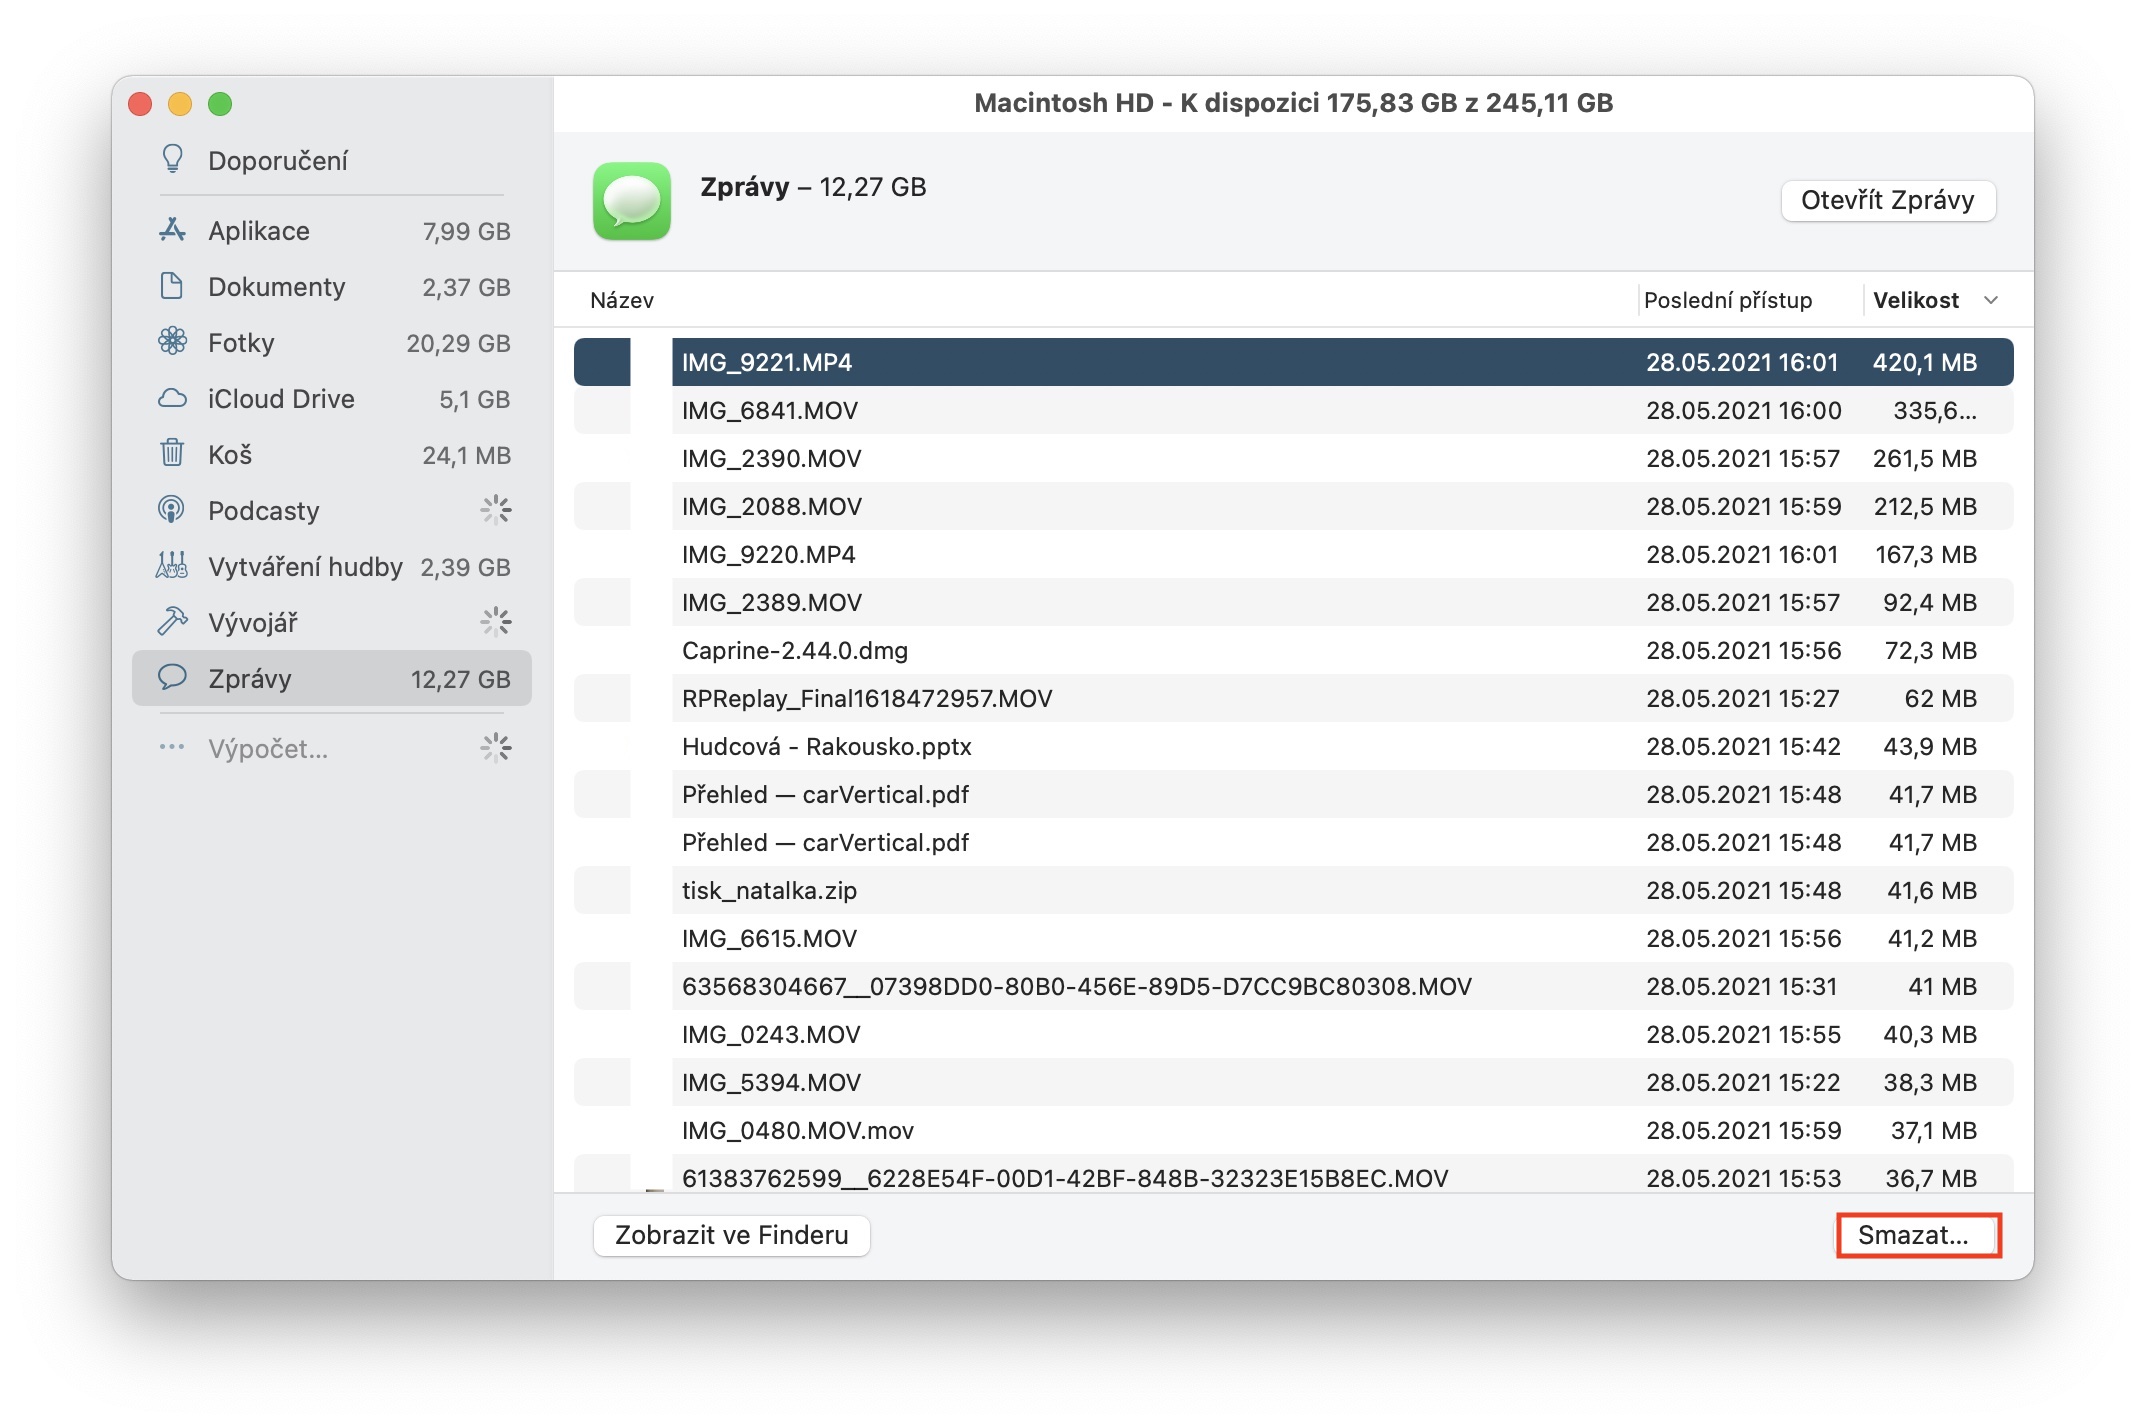
Task: Click the Podcasty podcast icon
Action: point(172,510)
